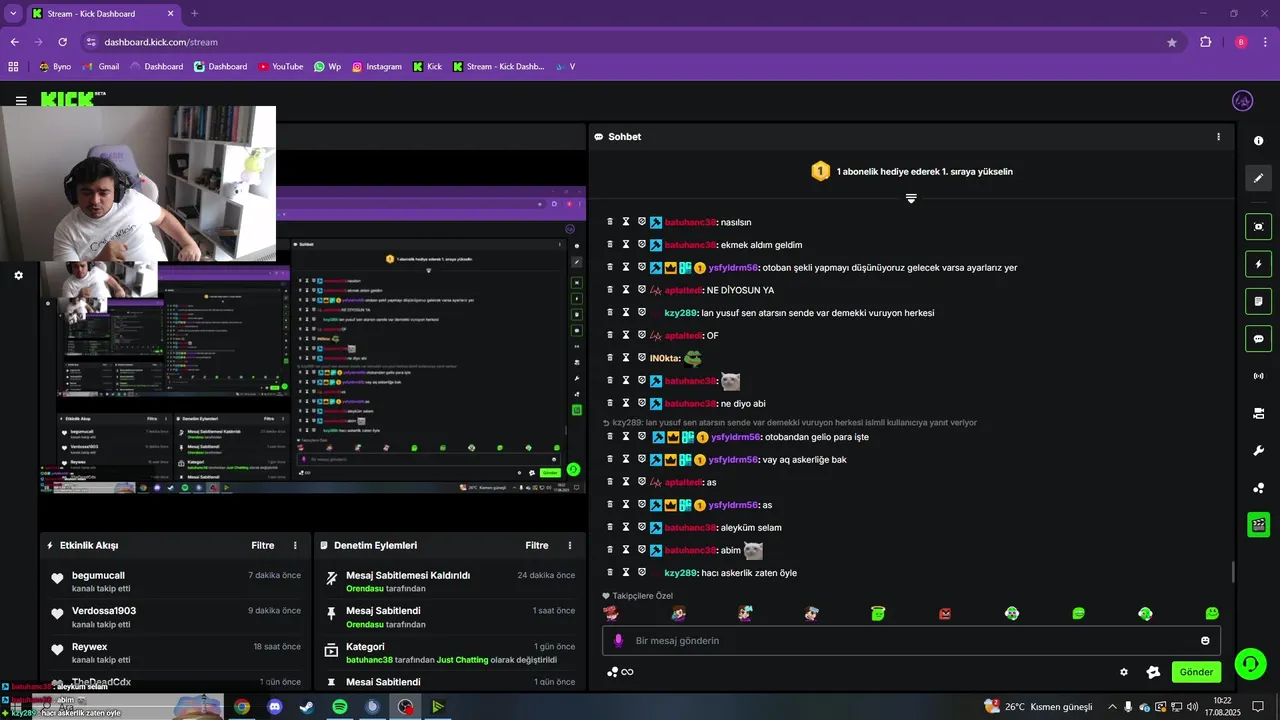Open the Instagram bookmark
The height and width of the screenshot is (720, 1280).
[376, 67]
